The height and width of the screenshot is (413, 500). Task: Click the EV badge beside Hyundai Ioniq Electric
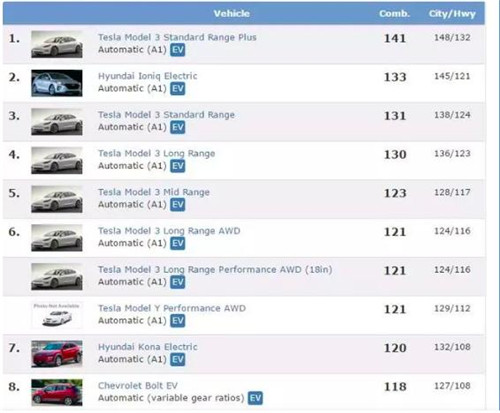(x=177, y=89)
